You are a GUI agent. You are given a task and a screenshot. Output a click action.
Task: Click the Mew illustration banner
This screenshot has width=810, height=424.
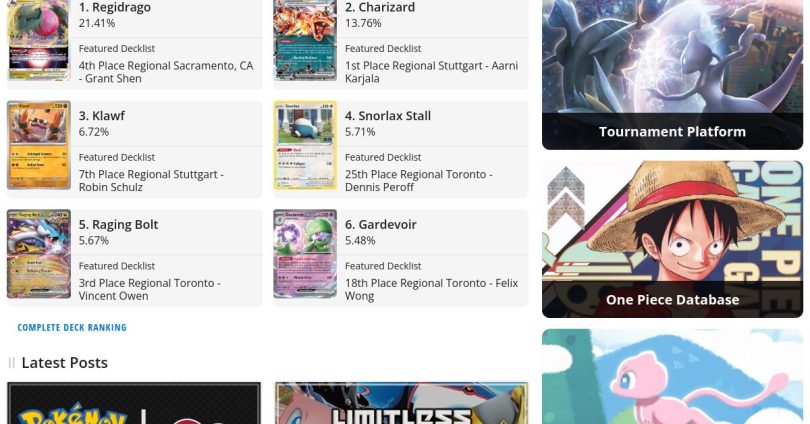click(672, 376)
